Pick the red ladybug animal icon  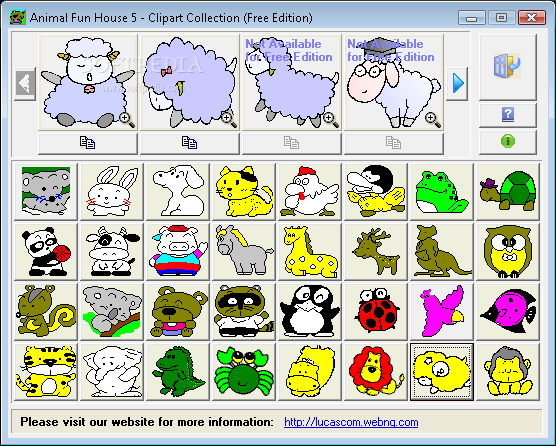point(376,311)
